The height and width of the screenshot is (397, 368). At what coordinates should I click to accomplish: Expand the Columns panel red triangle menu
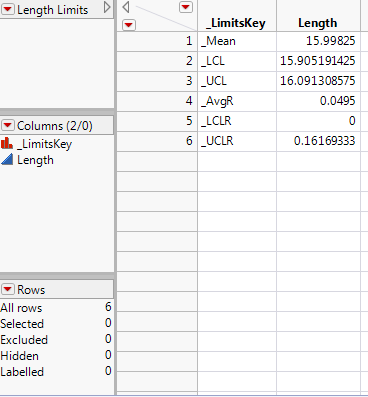8,126
